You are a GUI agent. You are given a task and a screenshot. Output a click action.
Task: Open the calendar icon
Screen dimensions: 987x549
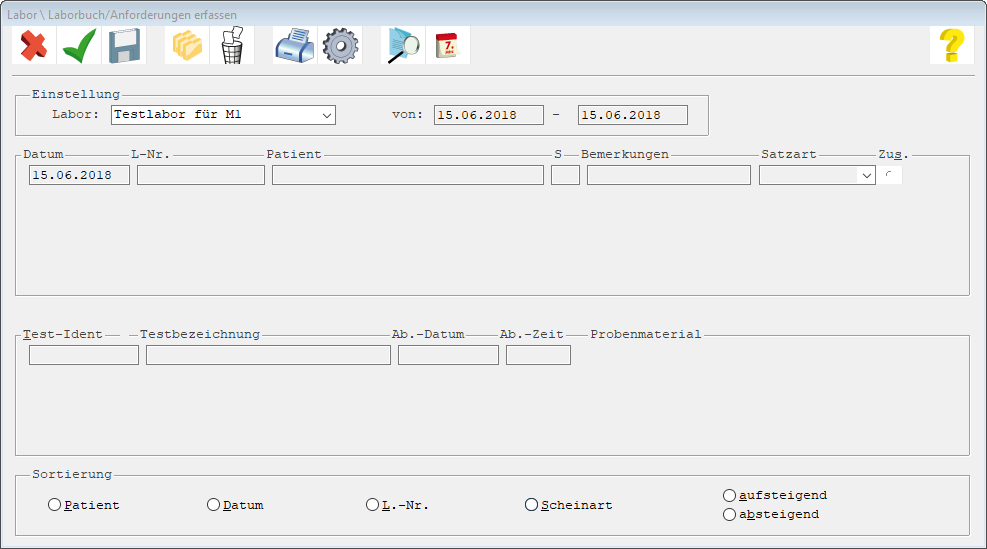coord(448,45)
